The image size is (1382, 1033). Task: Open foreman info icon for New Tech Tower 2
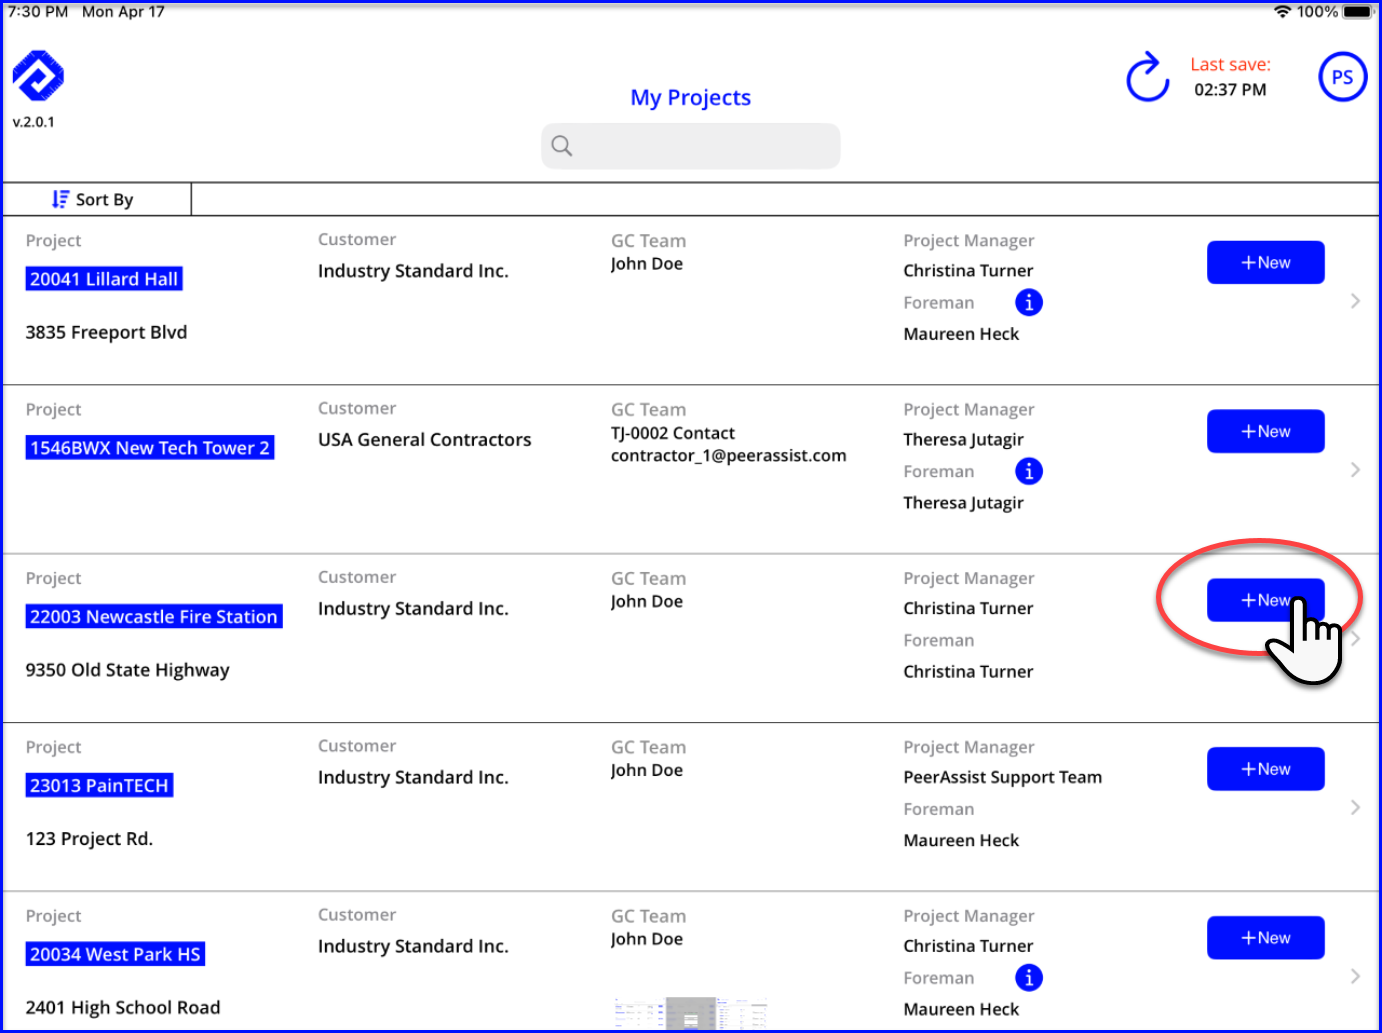(1028, 471)
